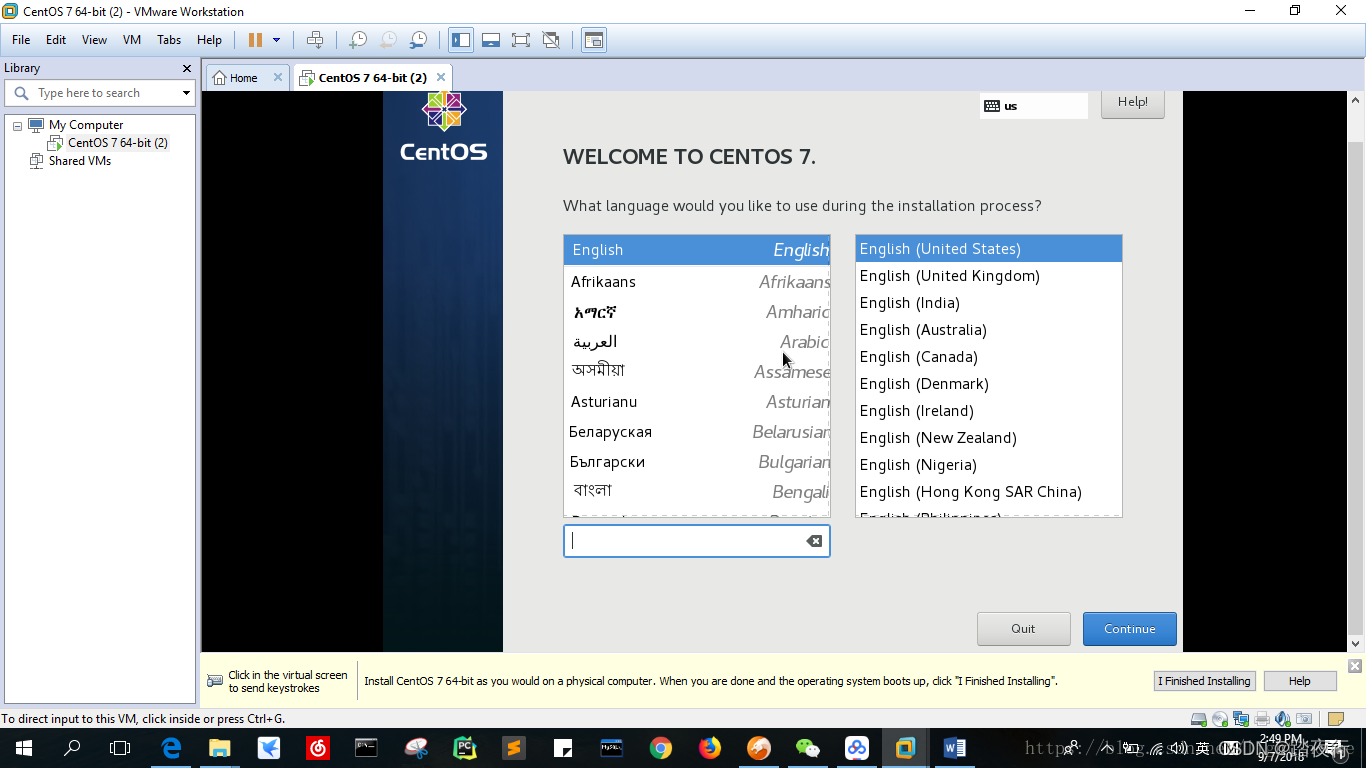Open Microsoft Edge from taskbar

pos(171,748)
